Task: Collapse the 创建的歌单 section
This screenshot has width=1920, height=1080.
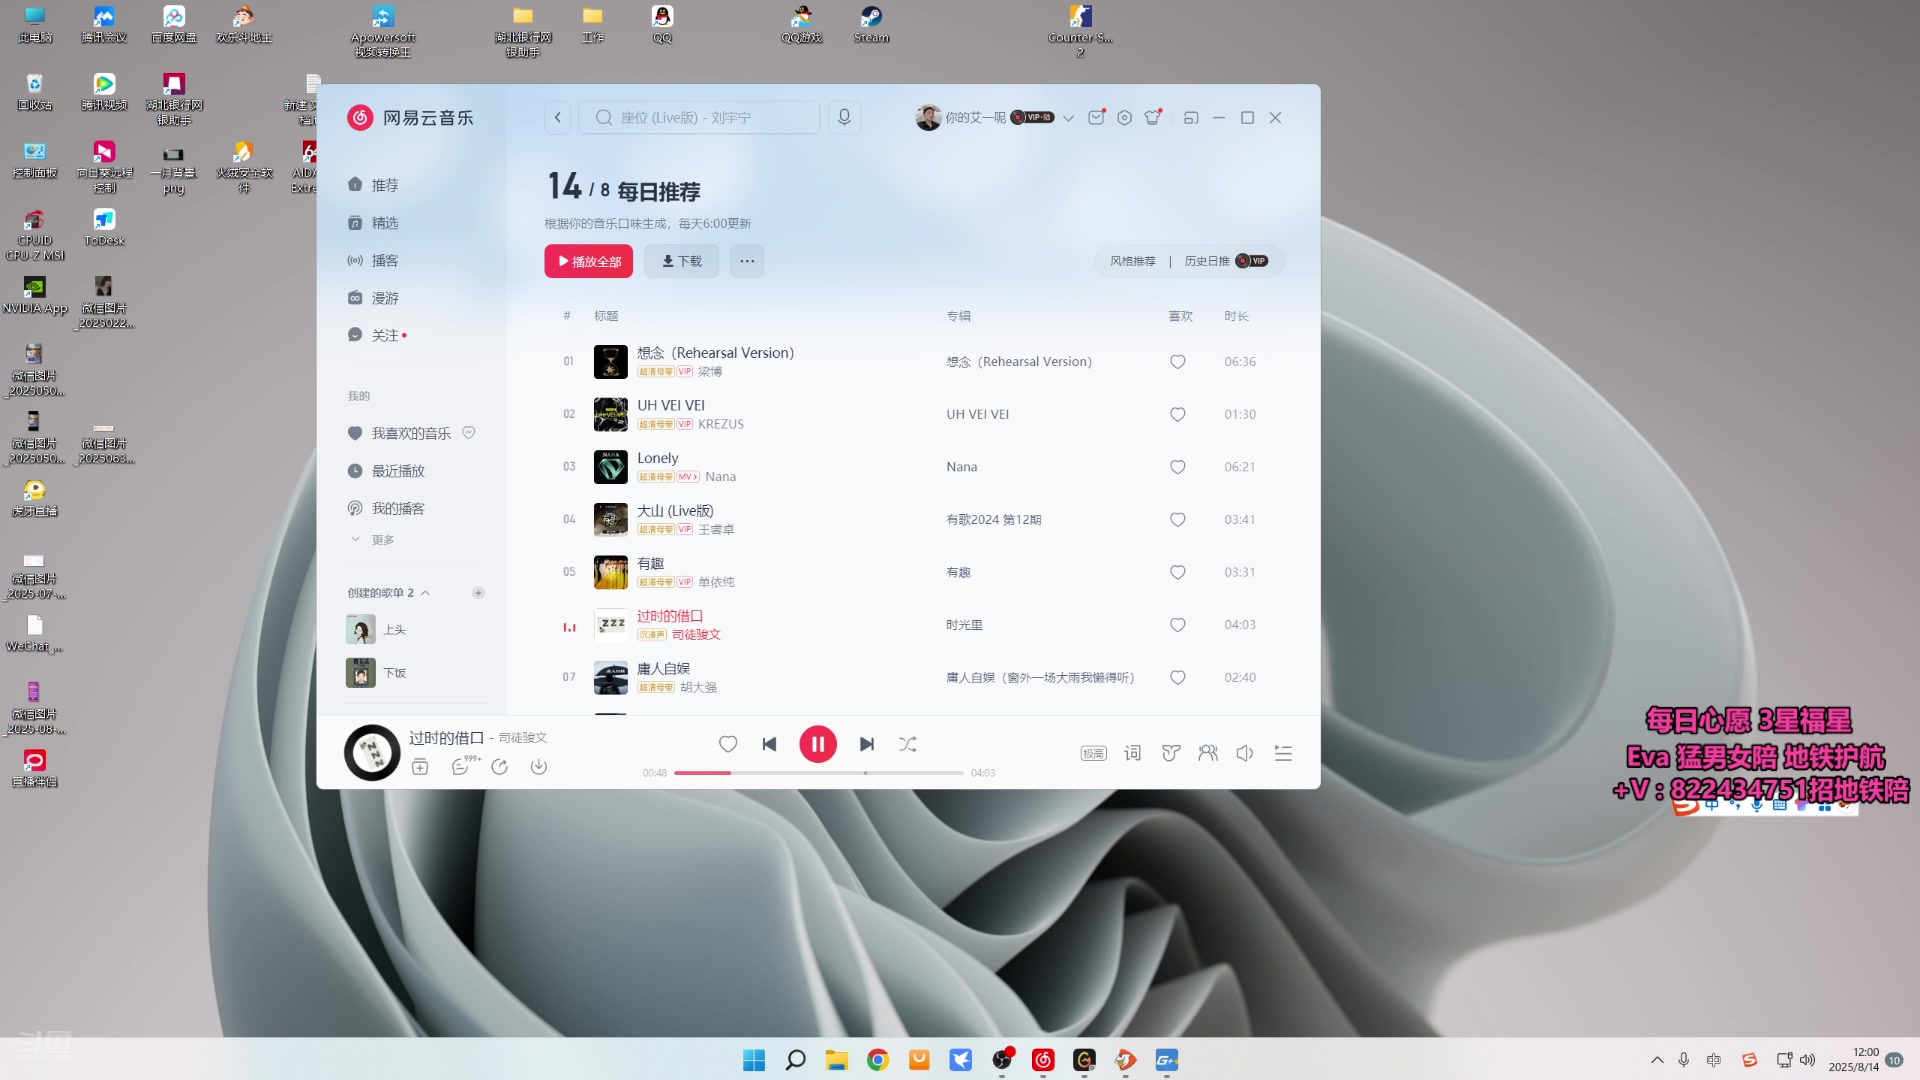Action: click(x=426, y=593)
